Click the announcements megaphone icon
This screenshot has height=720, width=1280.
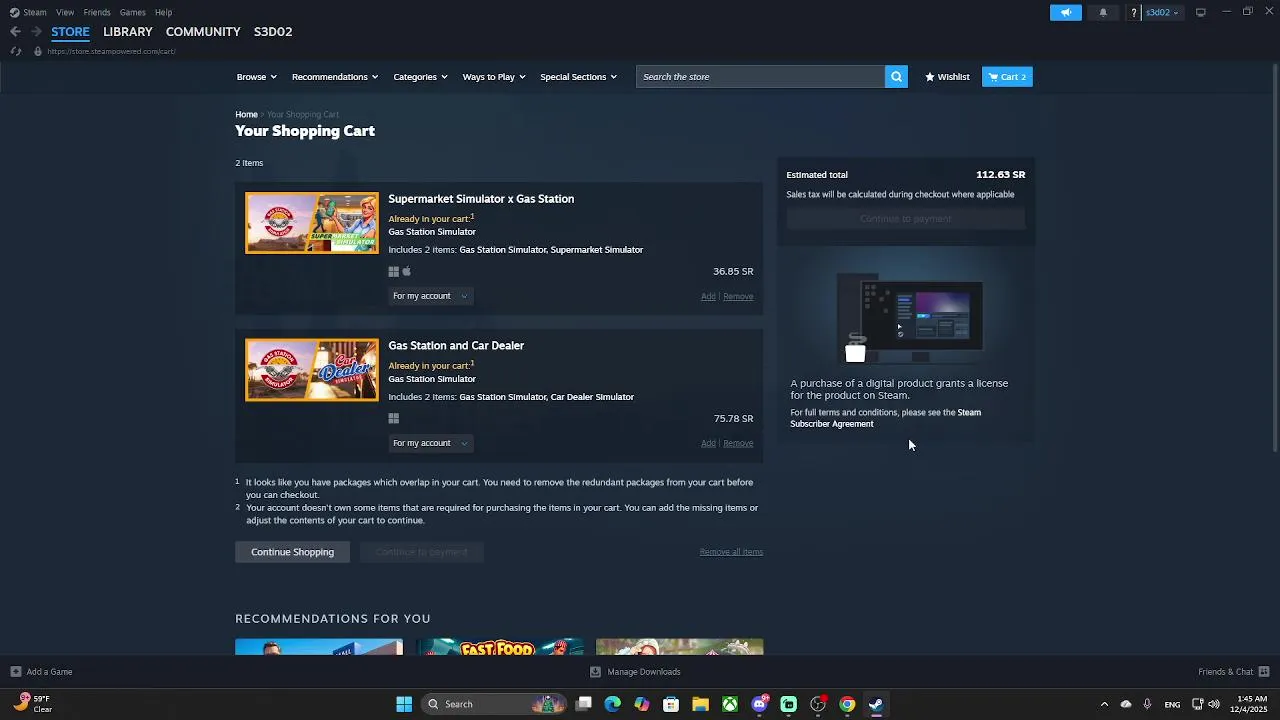coord(1066,12)
